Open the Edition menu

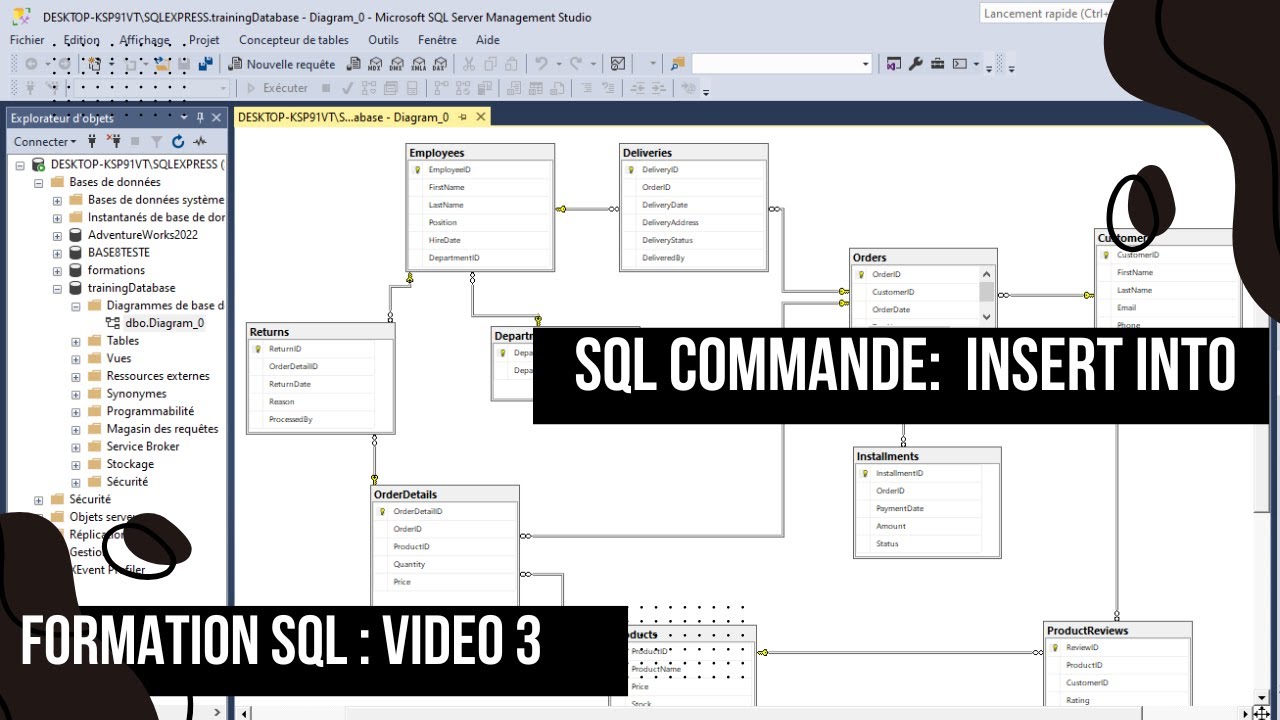[x=81, y=40]
